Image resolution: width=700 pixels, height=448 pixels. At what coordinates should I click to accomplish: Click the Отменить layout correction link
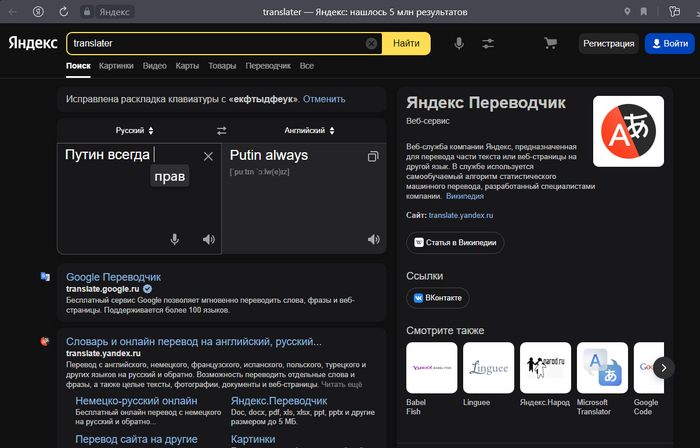324,100
